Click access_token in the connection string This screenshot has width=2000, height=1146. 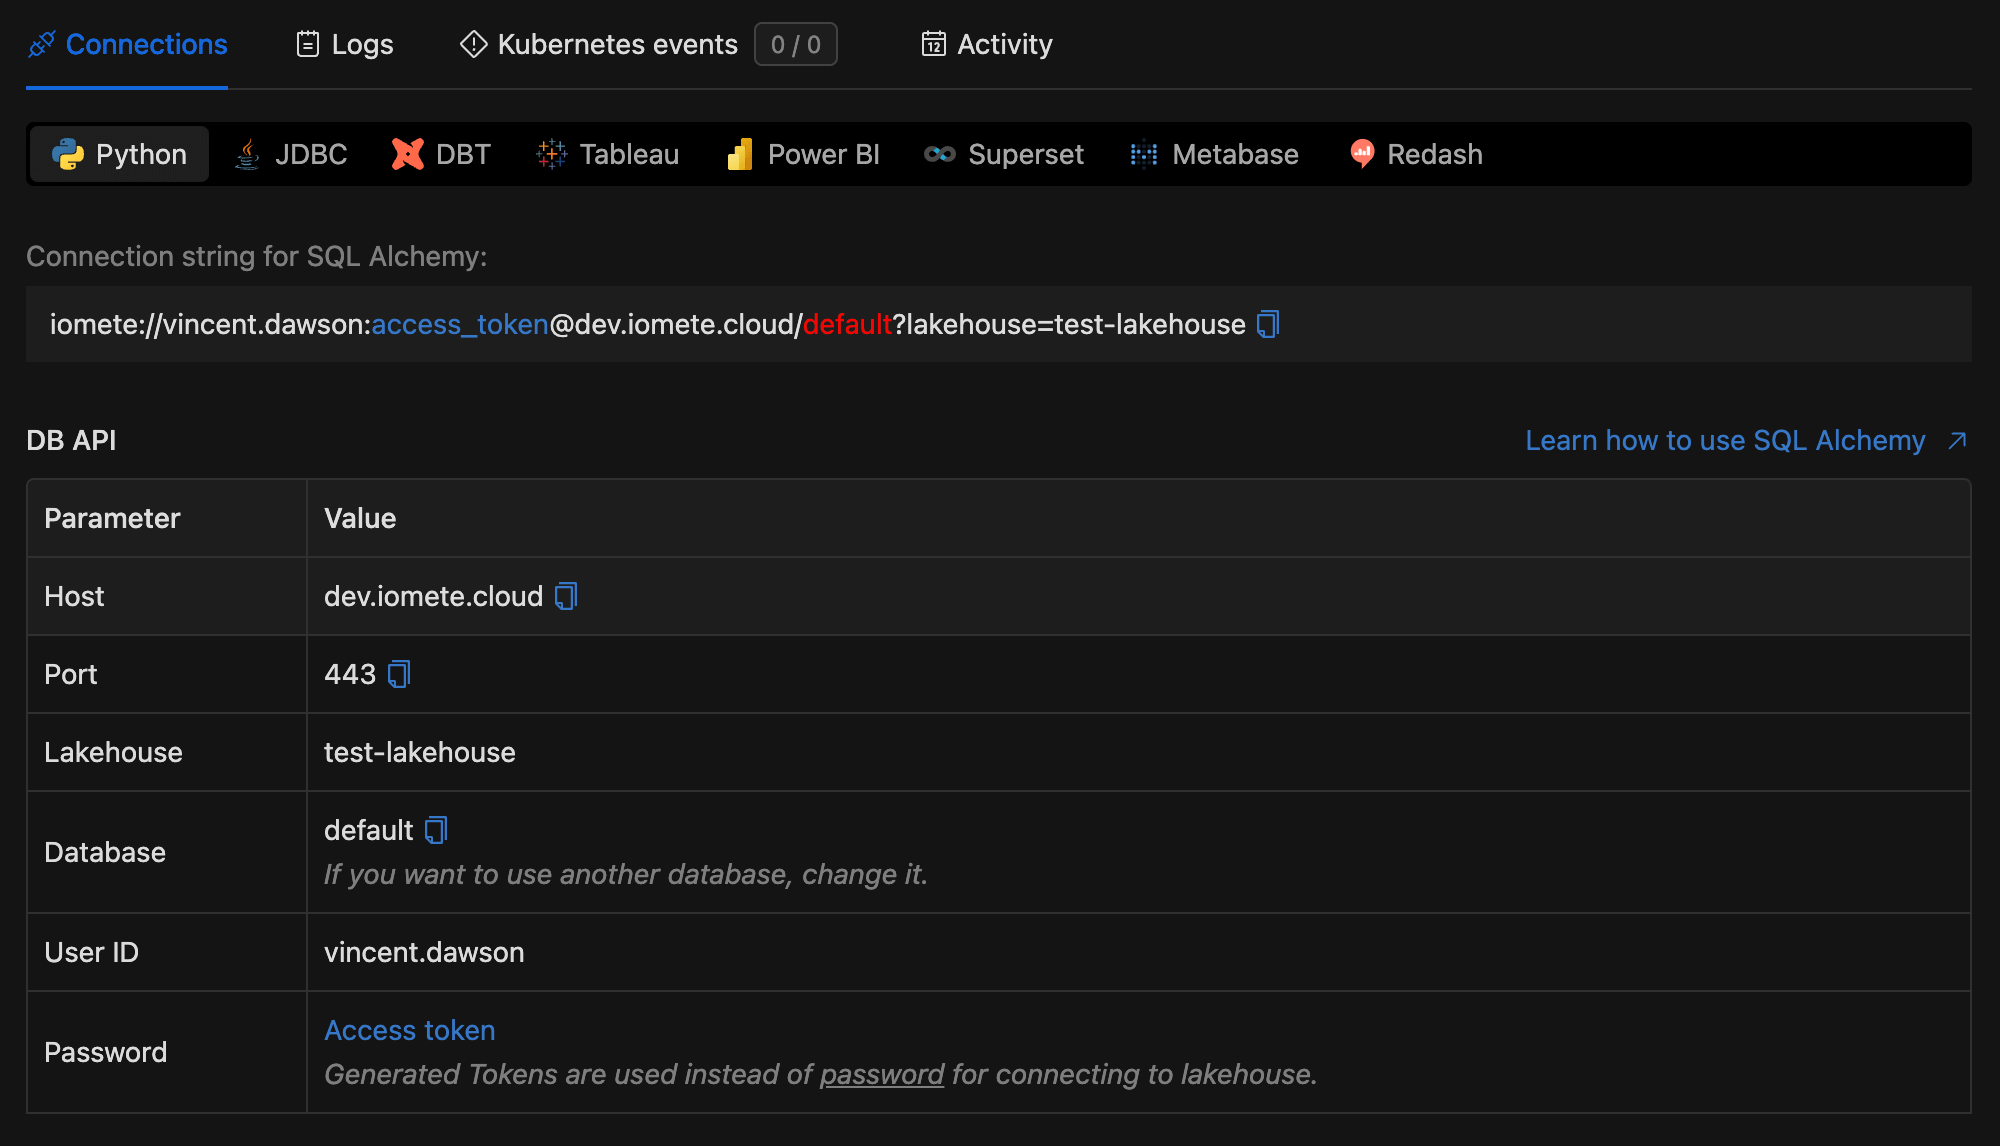click(460, 324)
